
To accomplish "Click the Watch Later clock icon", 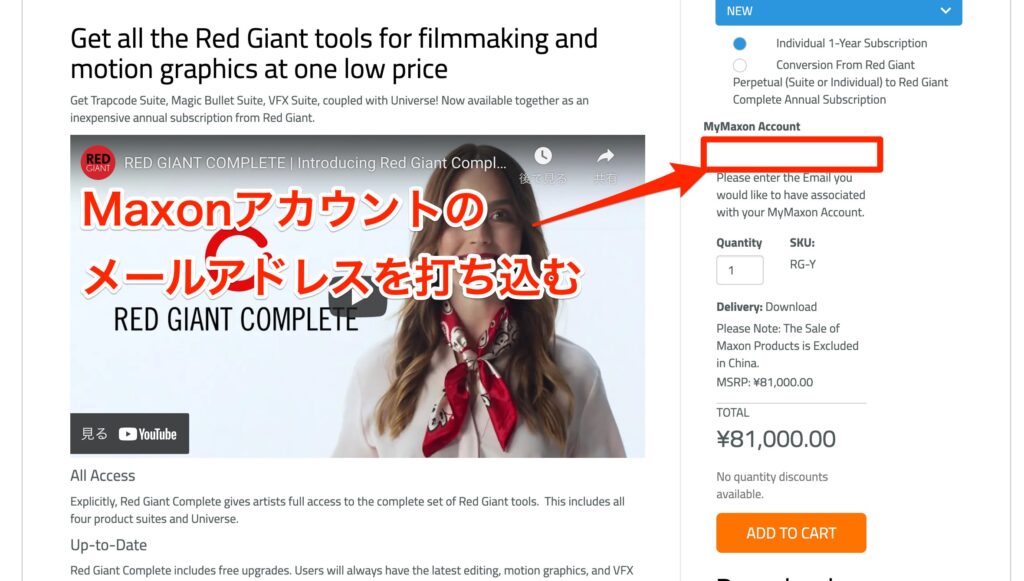I will point(543,156).
